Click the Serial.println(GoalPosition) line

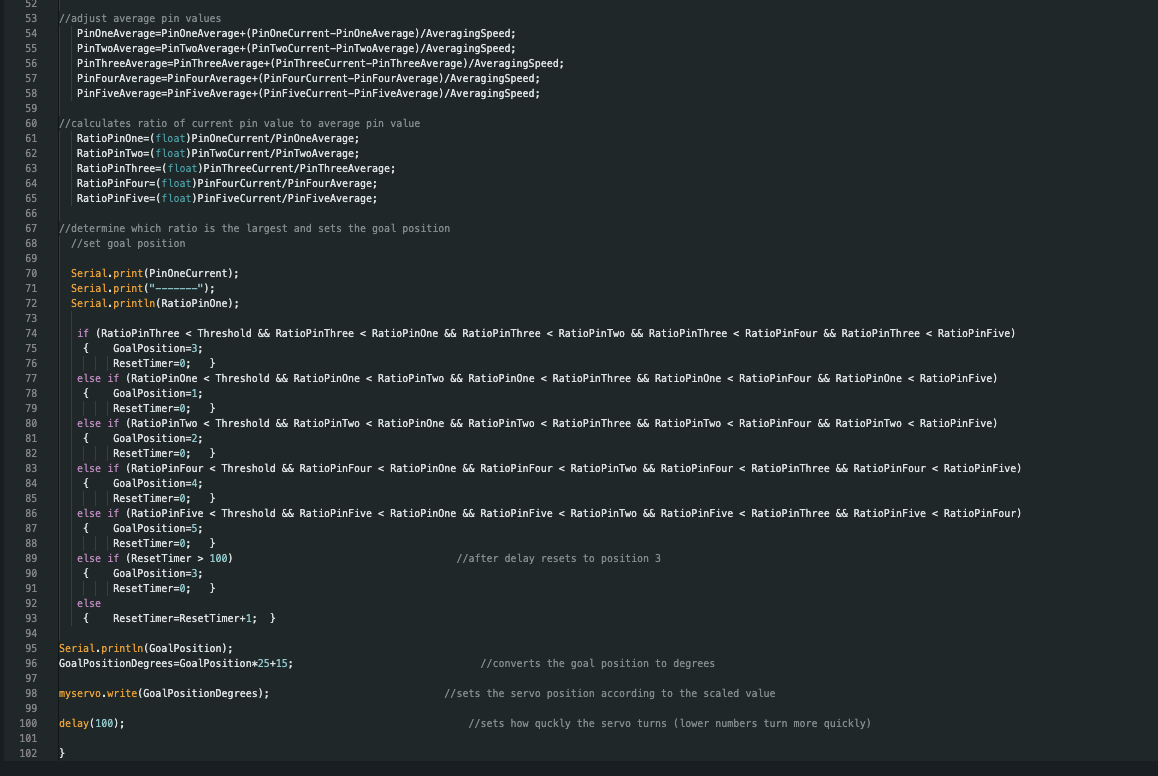click(x=146, y=648)
